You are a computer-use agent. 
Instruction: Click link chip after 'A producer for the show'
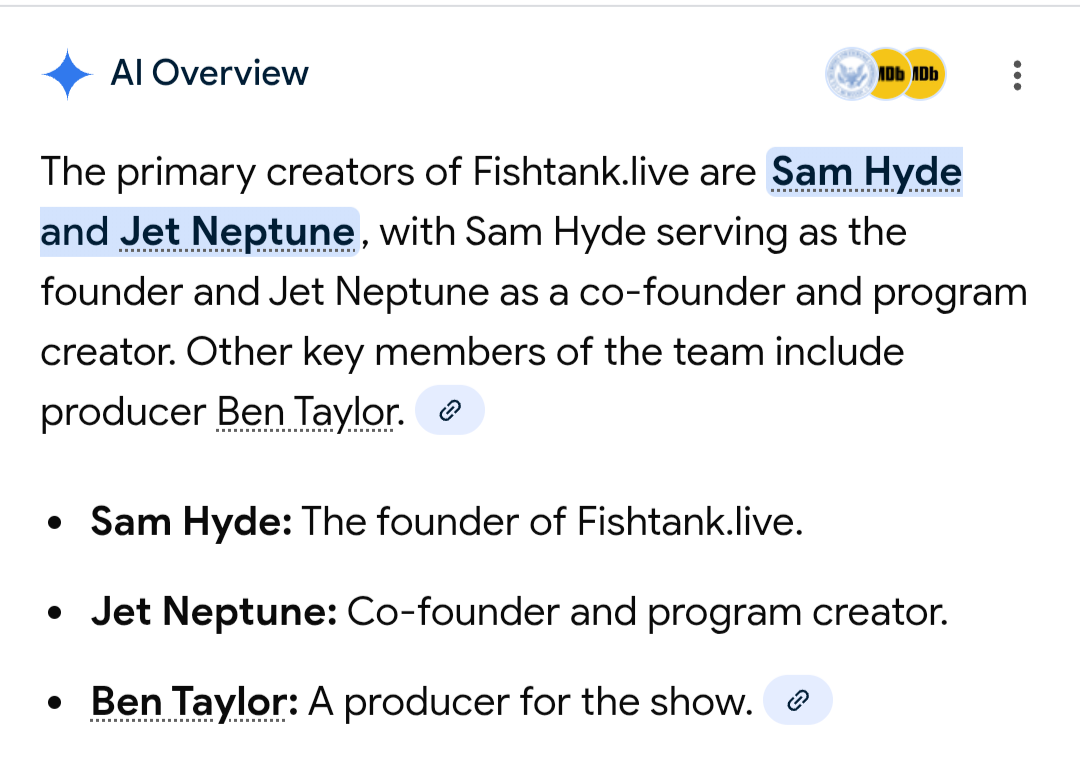point(797,701)
